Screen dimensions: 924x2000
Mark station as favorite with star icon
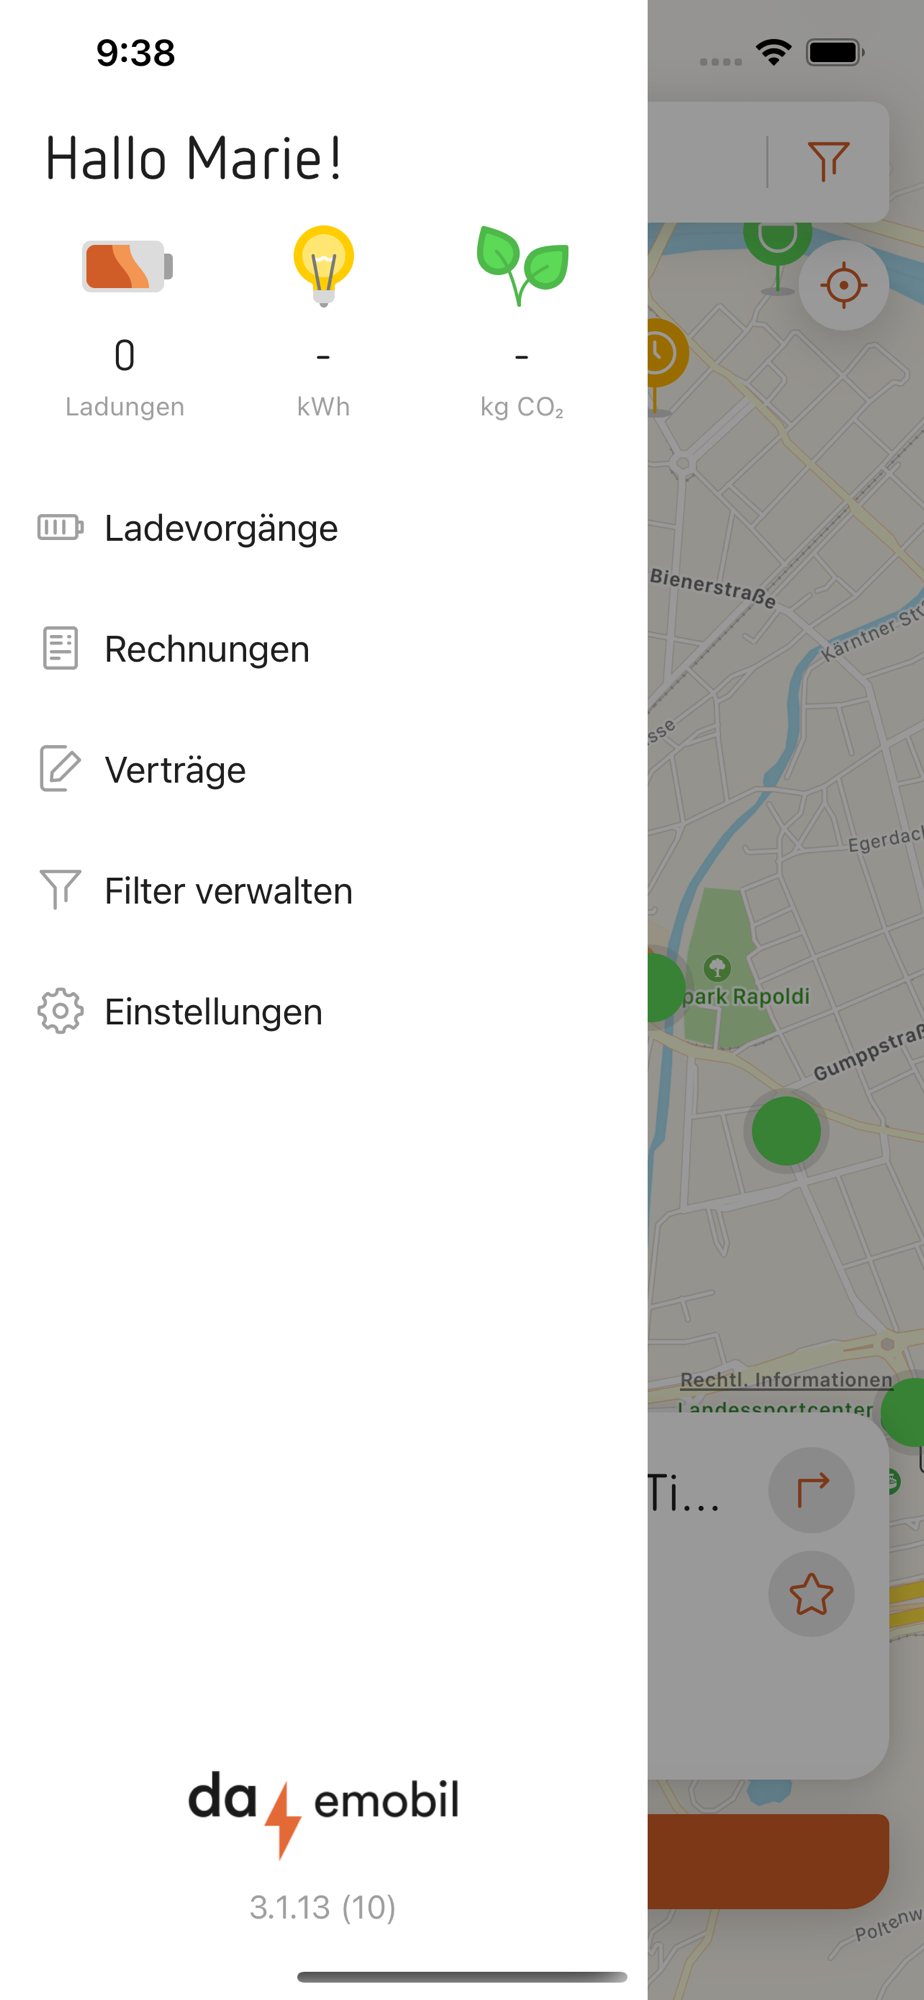coord(811,1594)
